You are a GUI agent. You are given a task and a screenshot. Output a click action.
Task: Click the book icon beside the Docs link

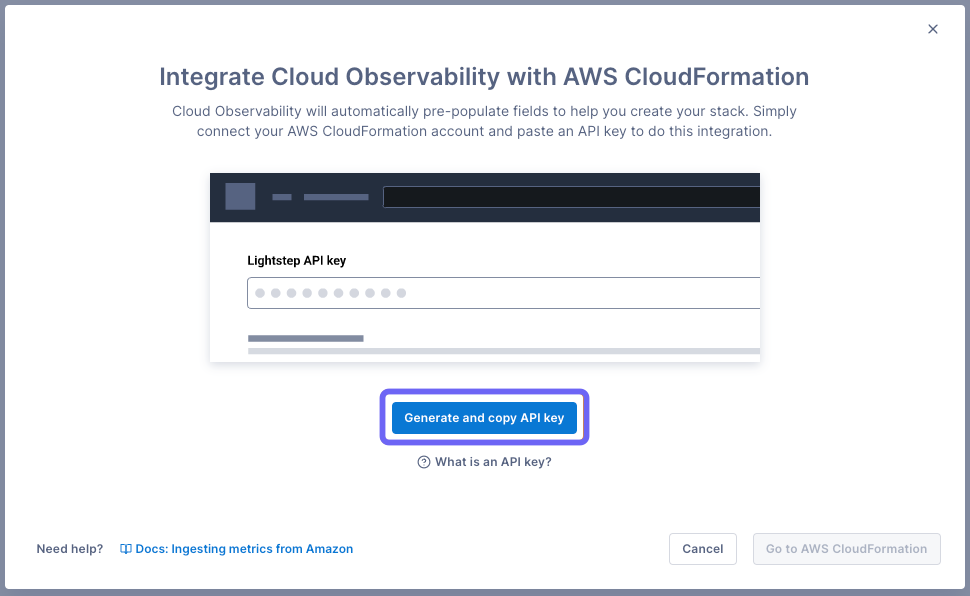[126, 548]
